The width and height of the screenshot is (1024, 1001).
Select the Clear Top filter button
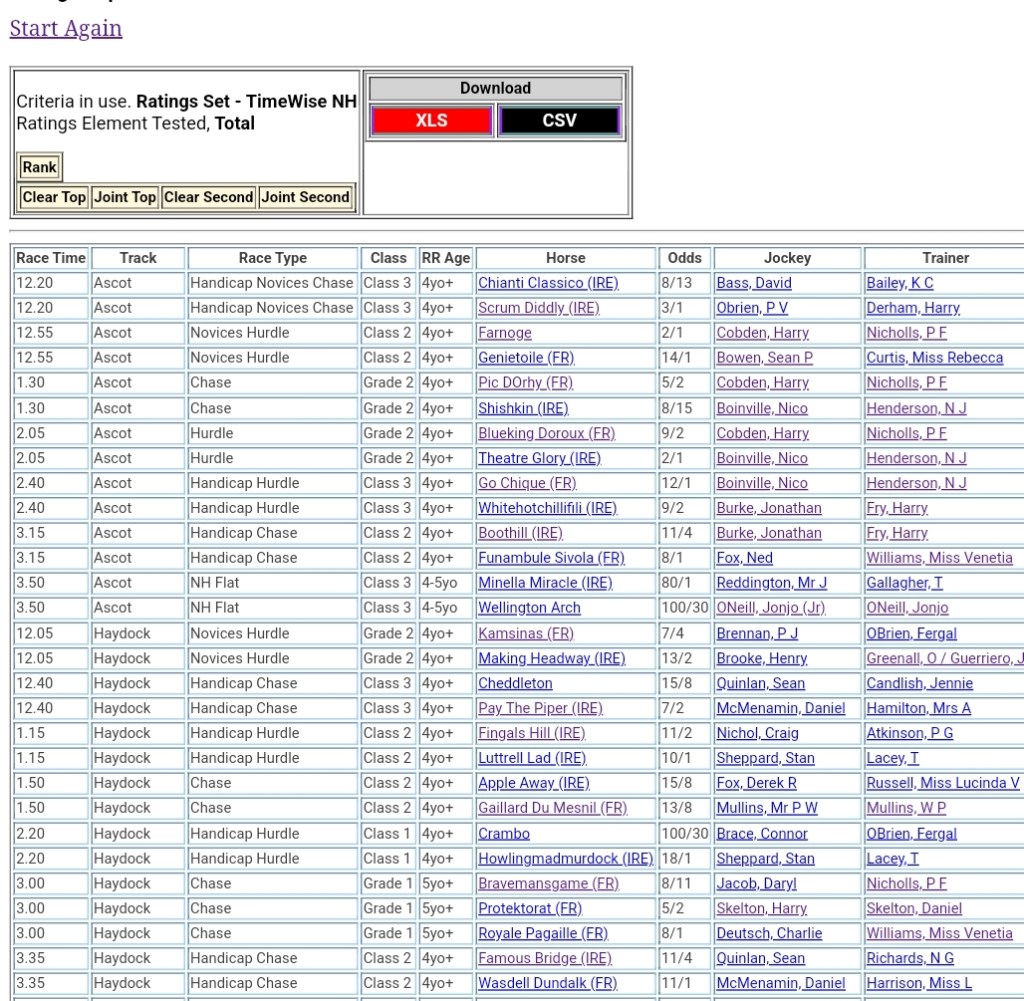point(54,197)
